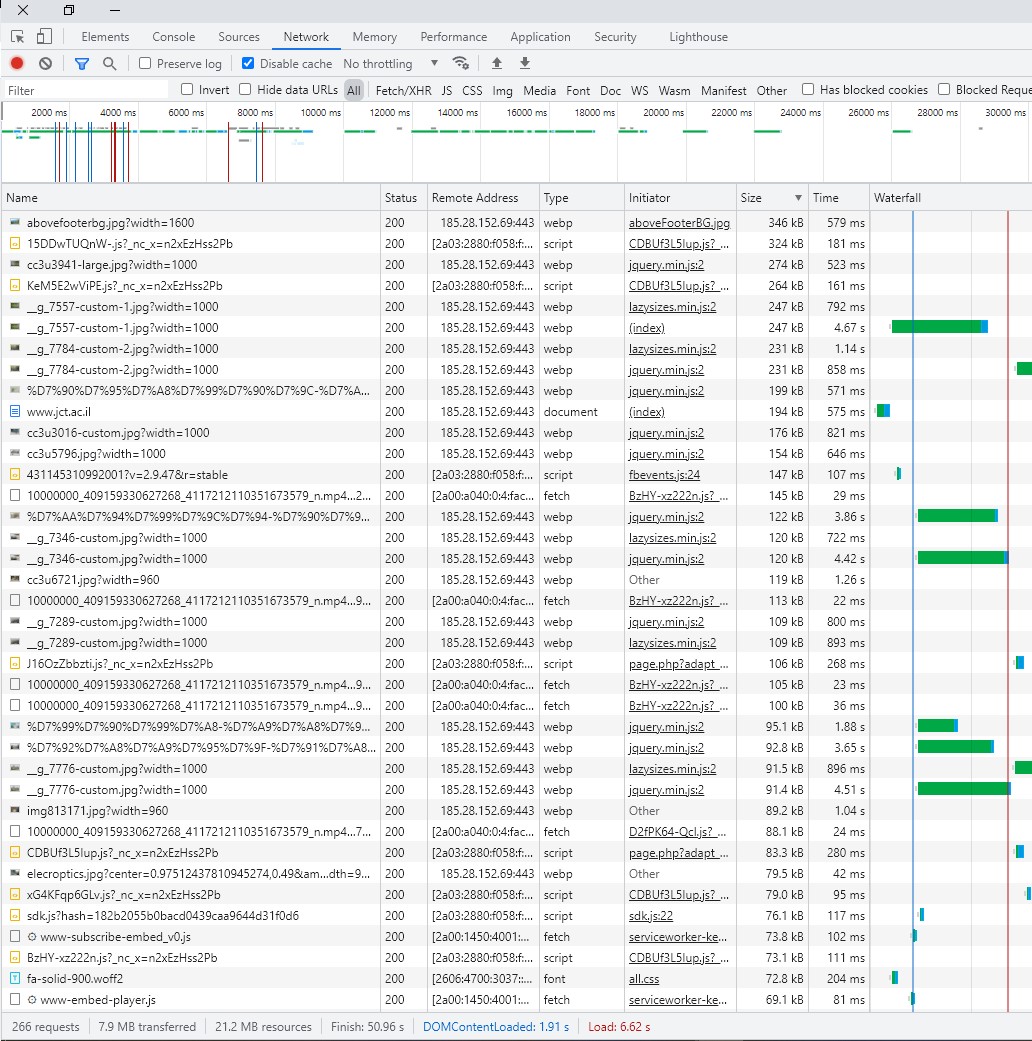Toggle the filter funnel icon
Screen dimensions: 1032x1041
click(82, 64)
